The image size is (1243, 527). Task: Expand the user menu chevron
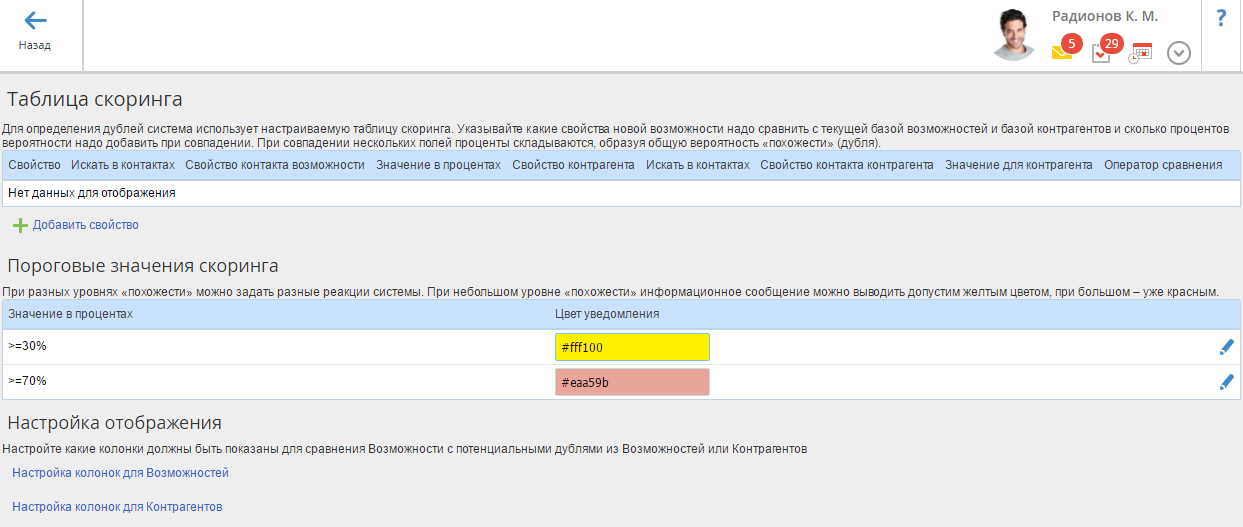tap(1179, 53)
